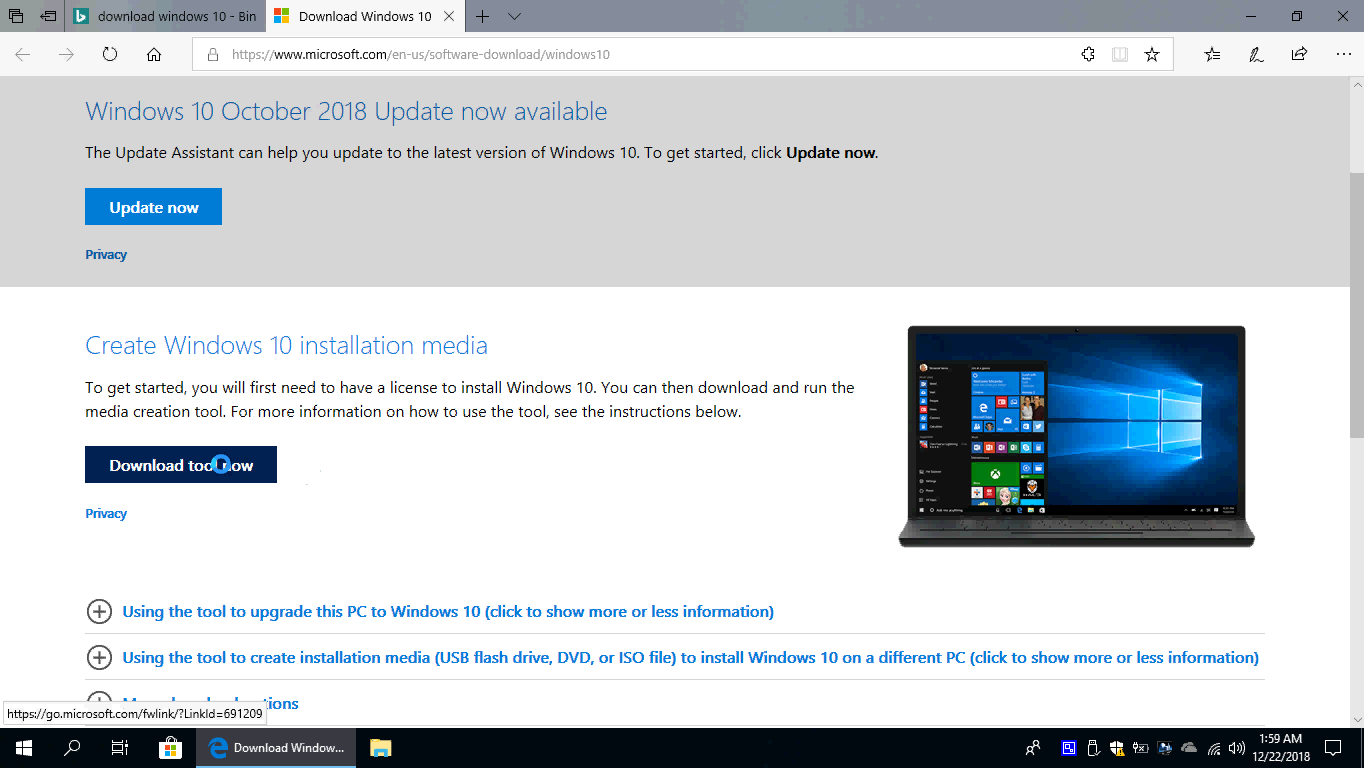1364x768 pixels.
Task: Refresh the current page
Action: pyautogui.click(x=110, y=55)
